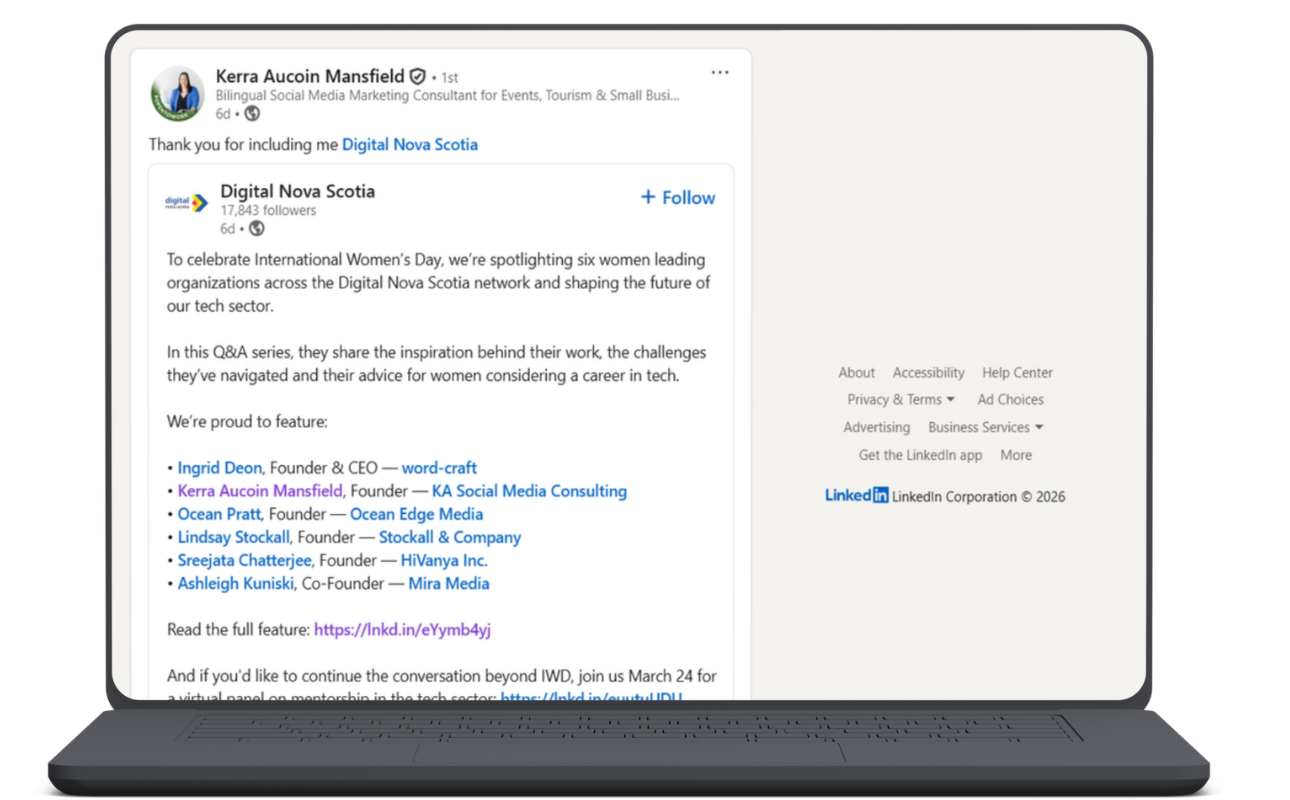Image resolution: width=1290 pixels, height=800 pixels.
Task: Click the globe icon under 17,843 followers
Action: (257, 229)
